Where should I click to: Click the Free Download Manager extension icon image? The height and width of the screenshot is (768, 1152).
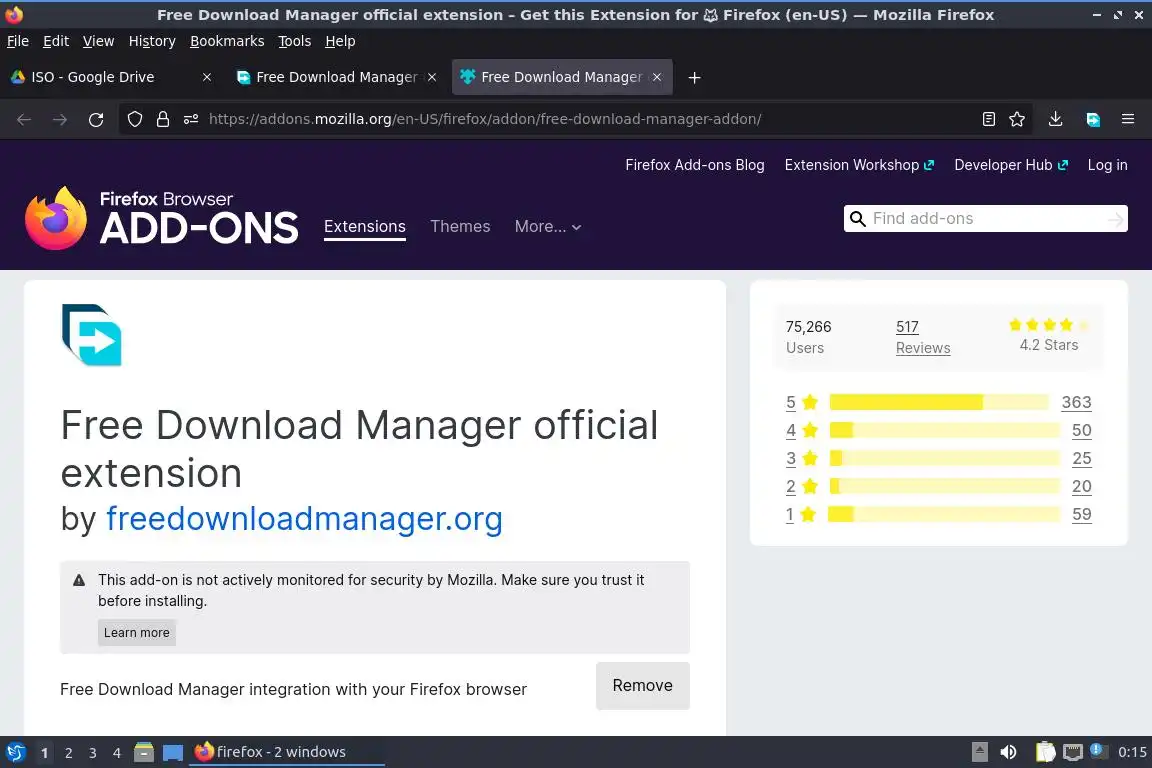pyautogui.click(x=92, y=334)
